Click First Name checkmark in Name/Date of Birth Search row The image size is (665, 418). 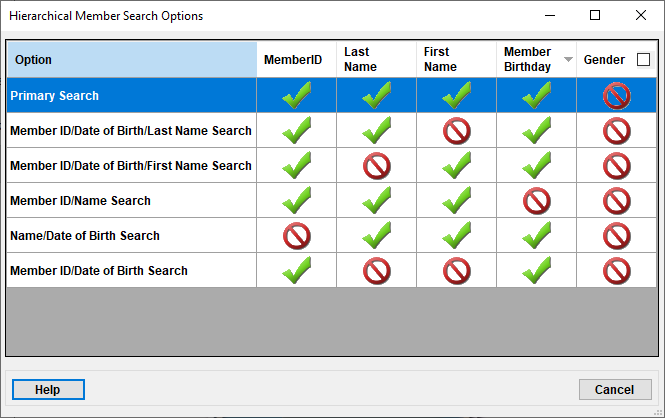tap(456, 235)
